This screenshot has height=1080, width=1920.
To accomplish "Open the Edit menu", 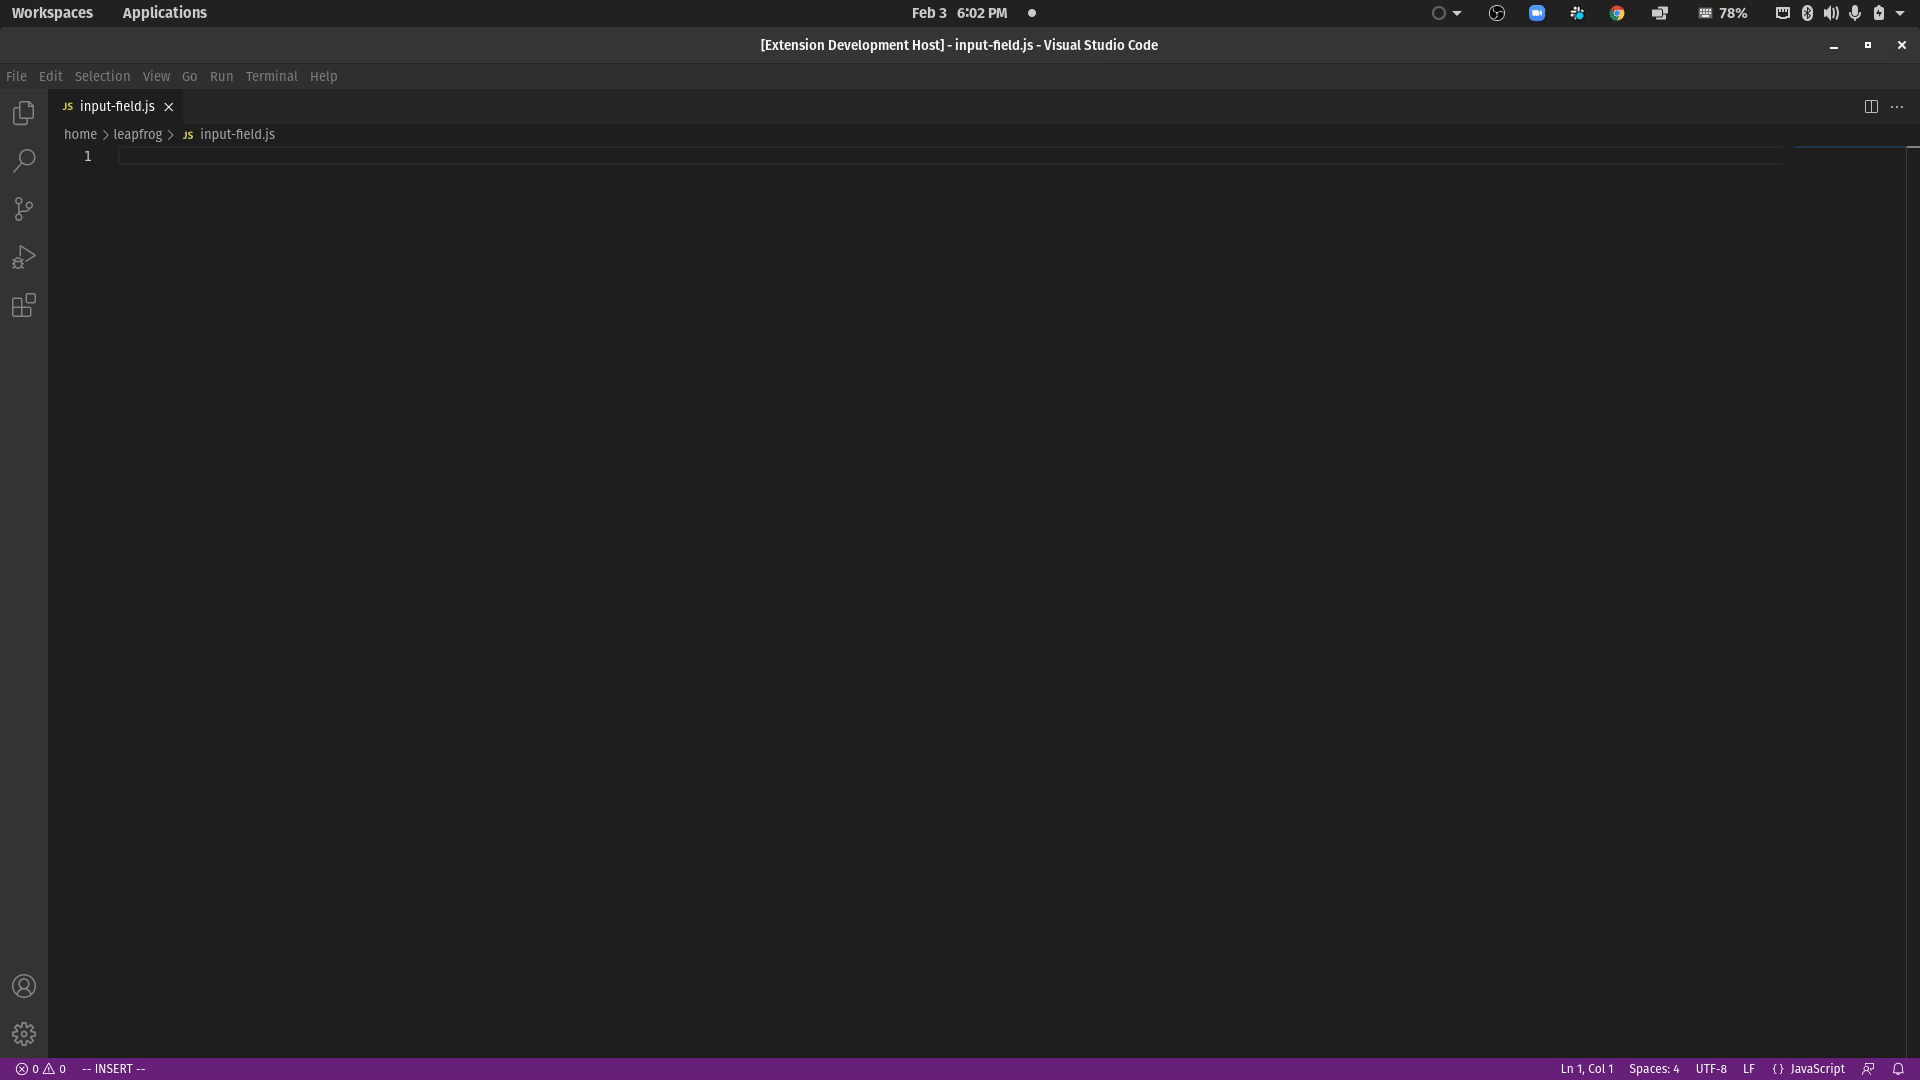I will tap(50, 76).
